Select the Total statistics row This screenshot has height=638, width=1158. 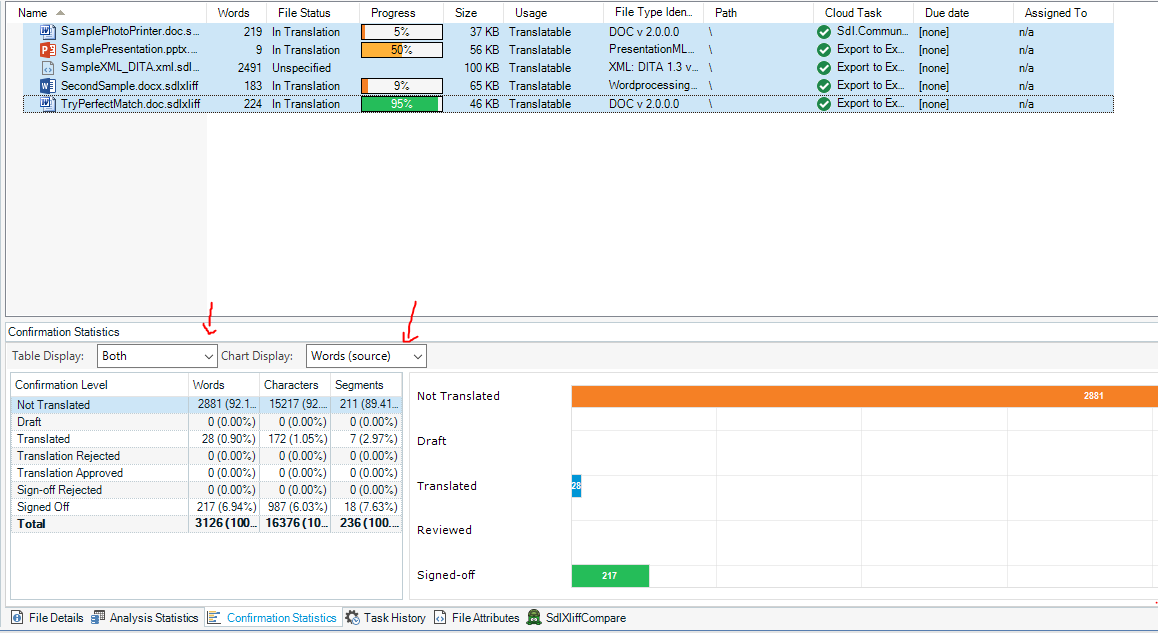pyautogui.click(x=207, y=524)
